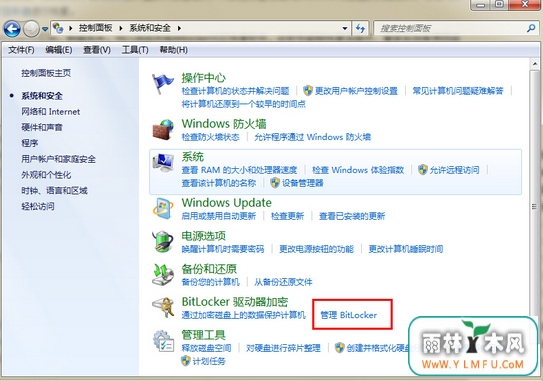Click 检查更新 link

(x=287, y=216)
